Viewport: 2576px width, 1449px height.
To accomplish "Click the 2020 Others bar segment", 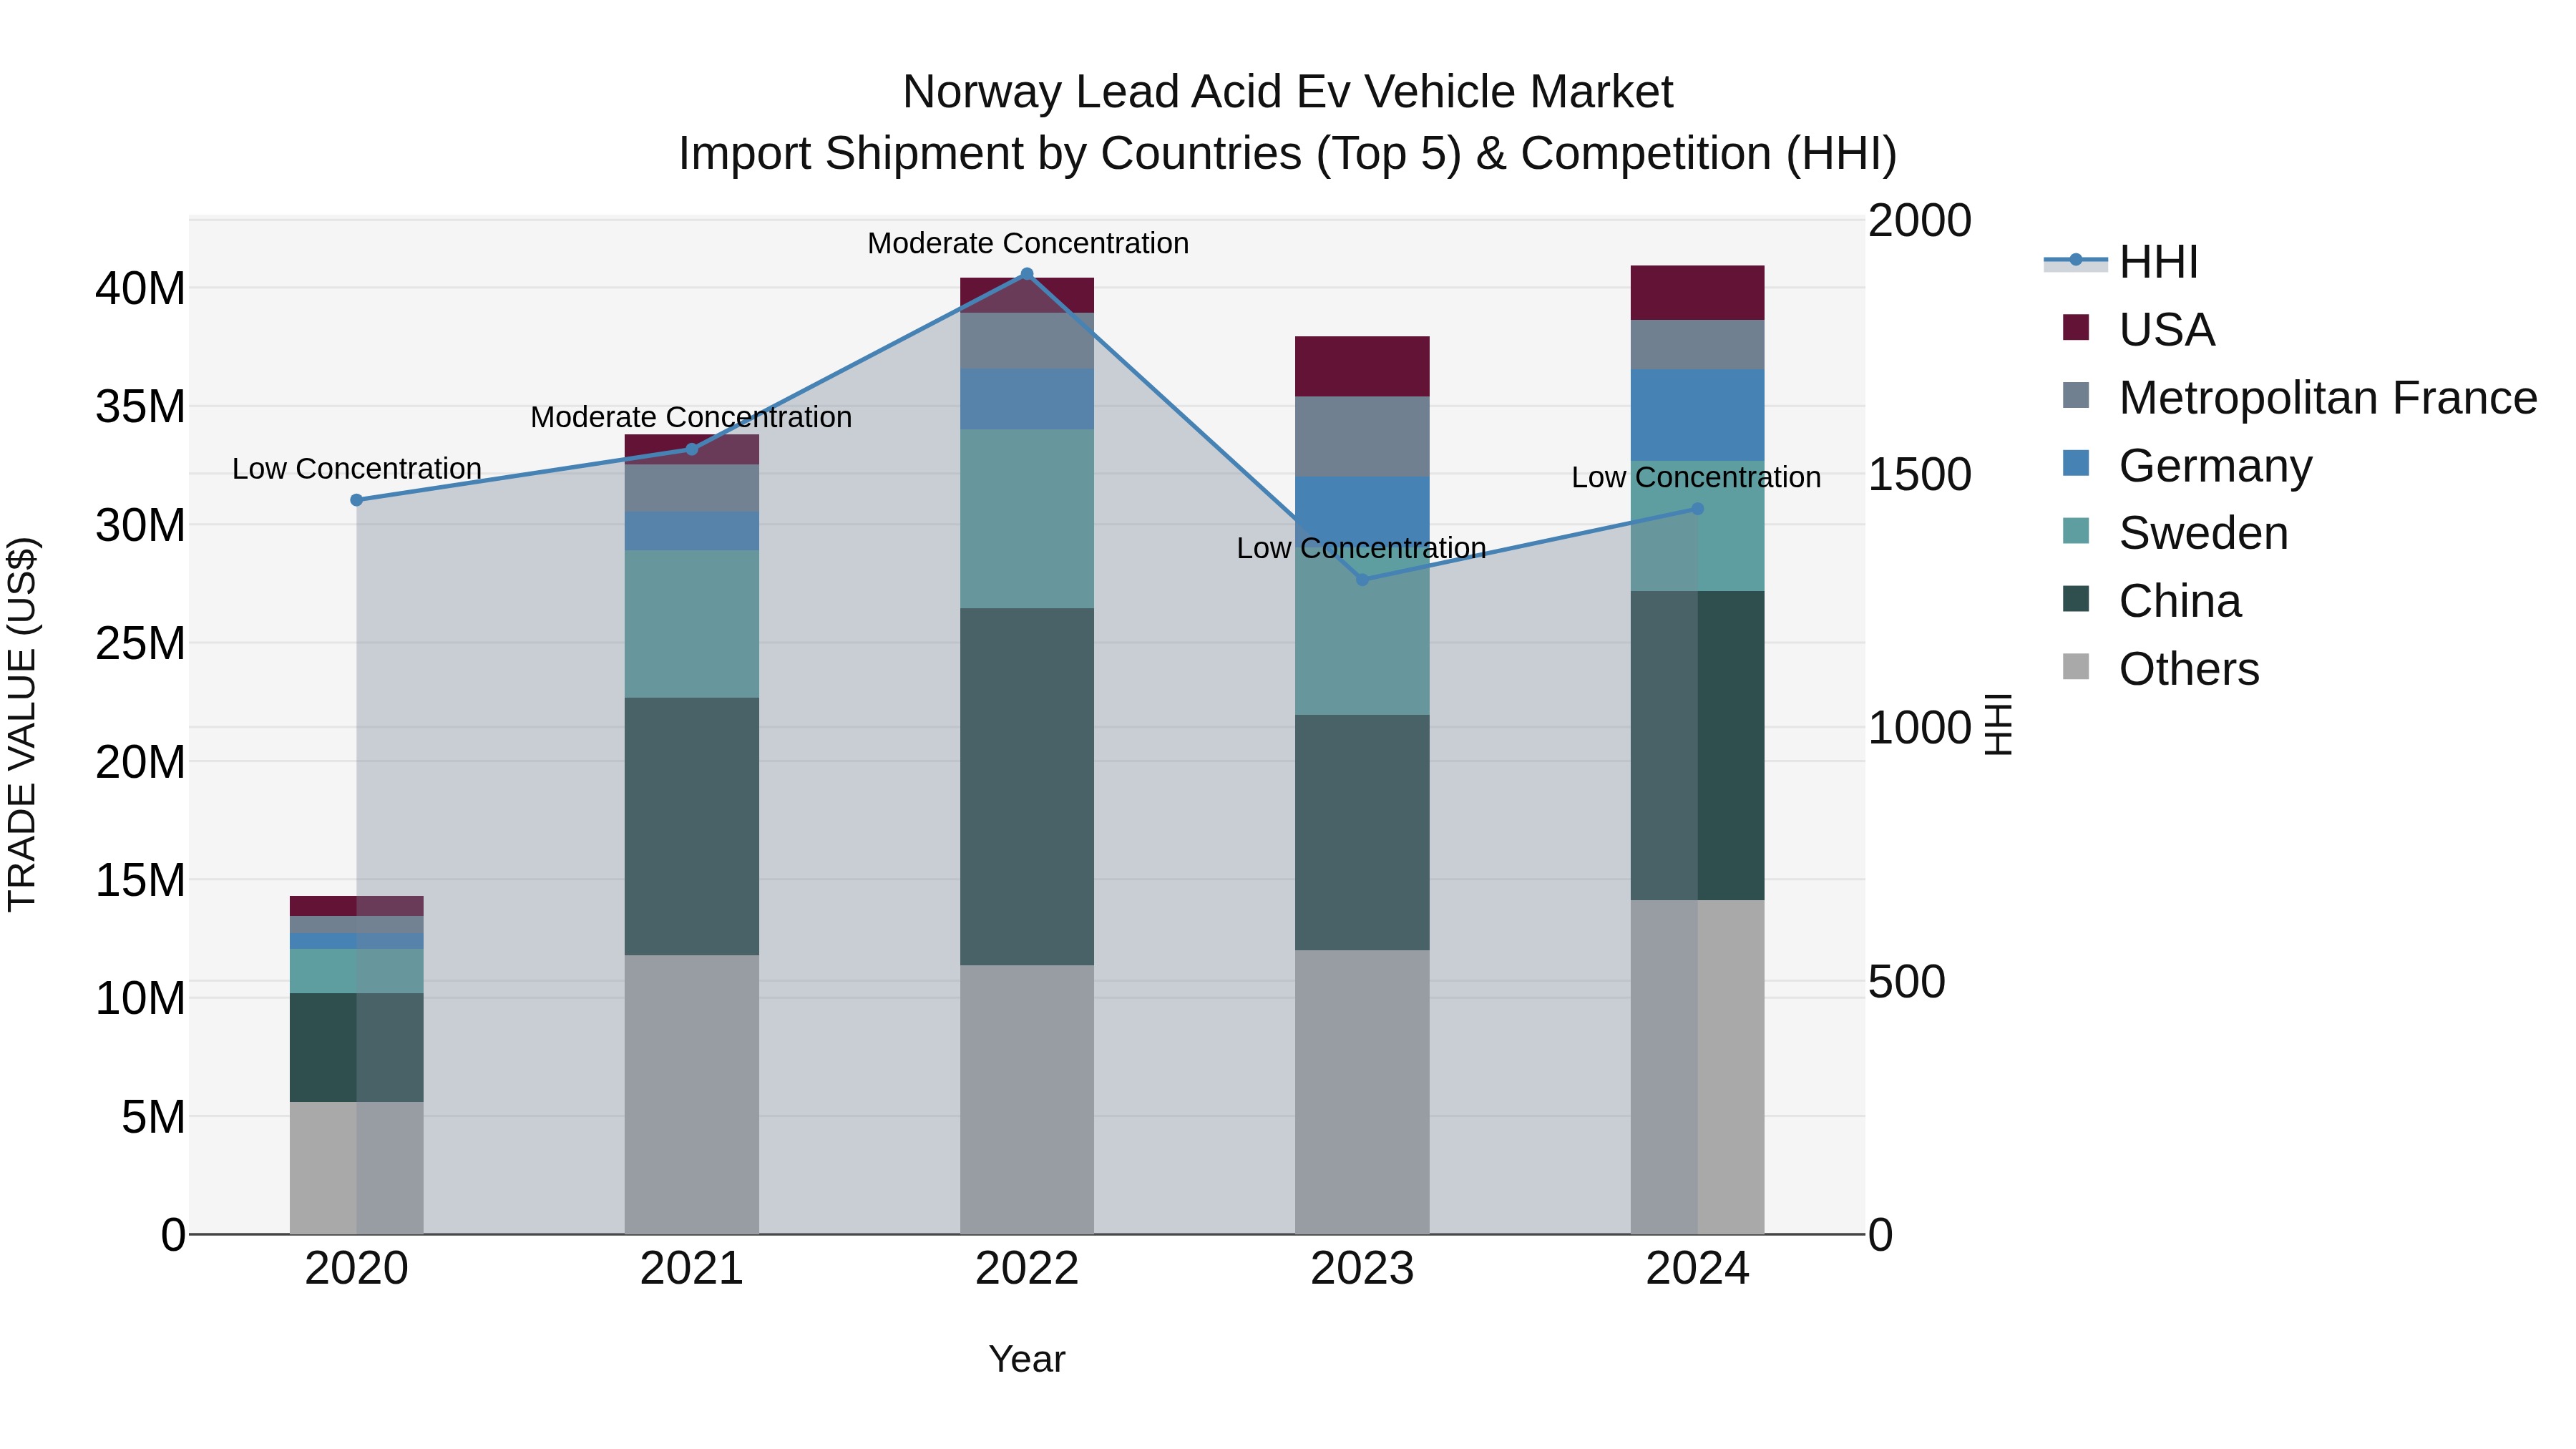I will [x=356, y=1167].
